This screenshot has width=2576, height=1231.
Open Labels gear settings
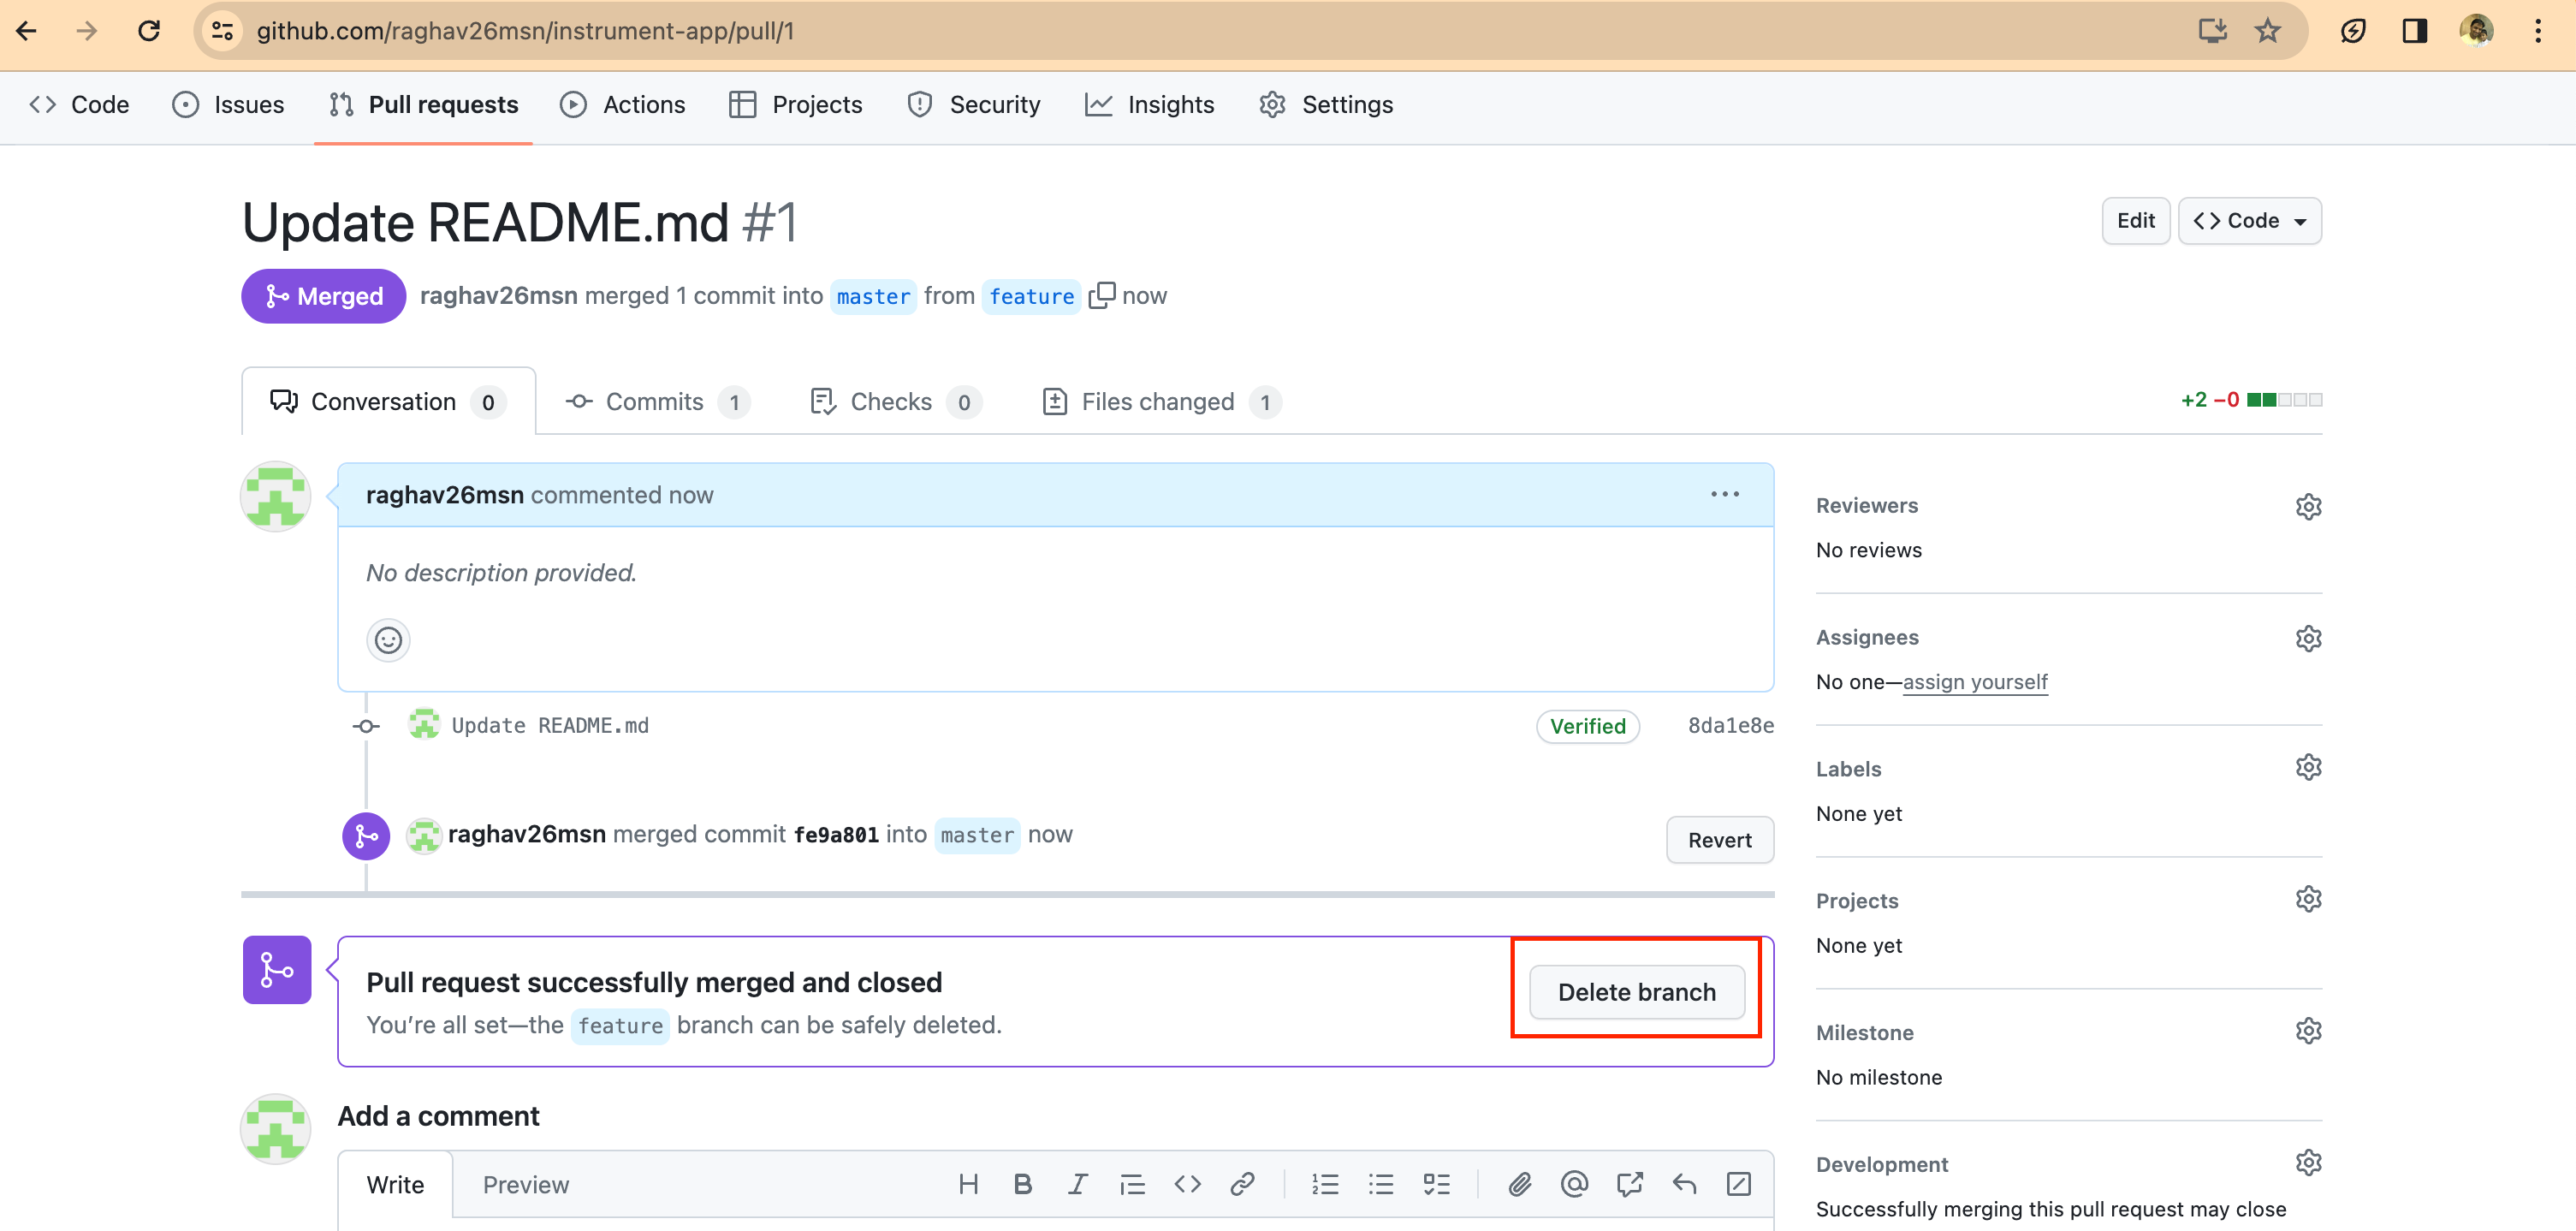coord(2308,768)
